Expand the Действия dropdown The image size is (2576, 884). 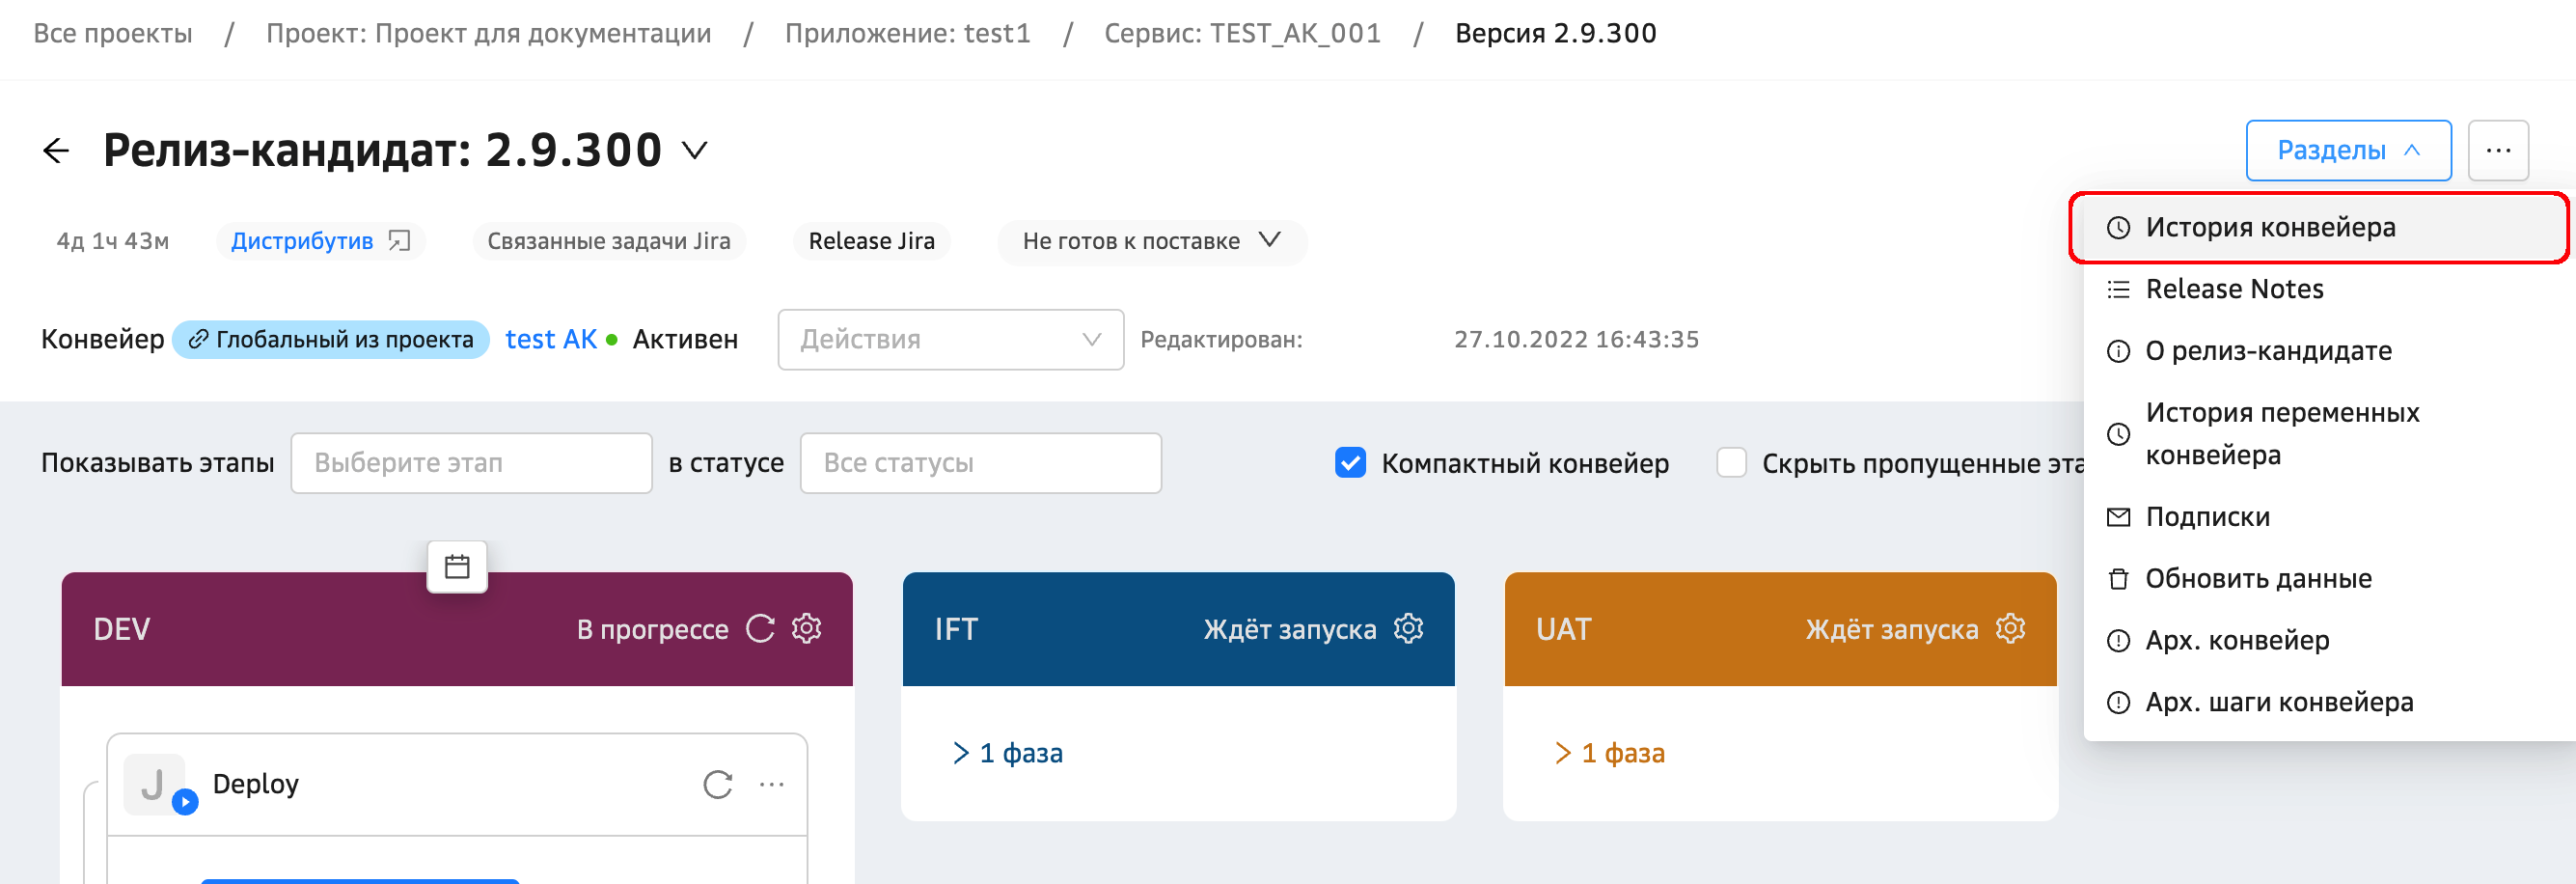(x=950, y=340)
